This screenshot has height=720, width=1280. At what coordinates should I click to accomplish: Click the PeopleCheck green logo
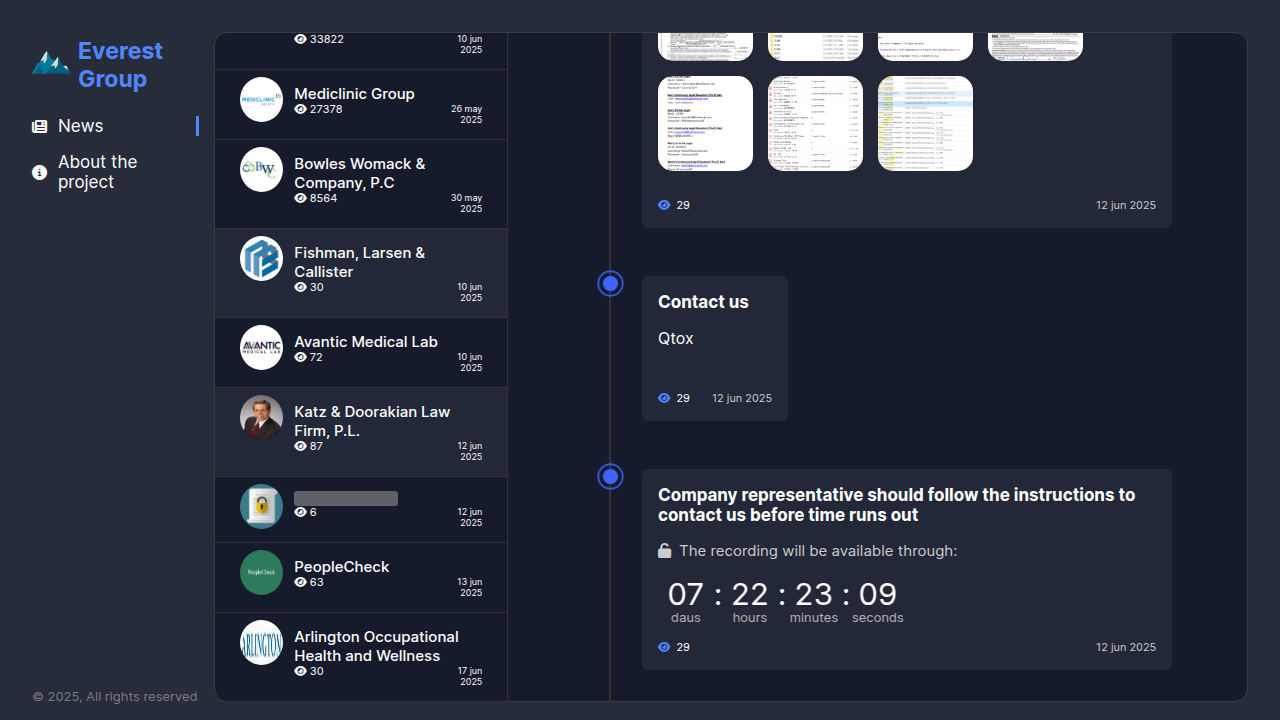(261, 572)
